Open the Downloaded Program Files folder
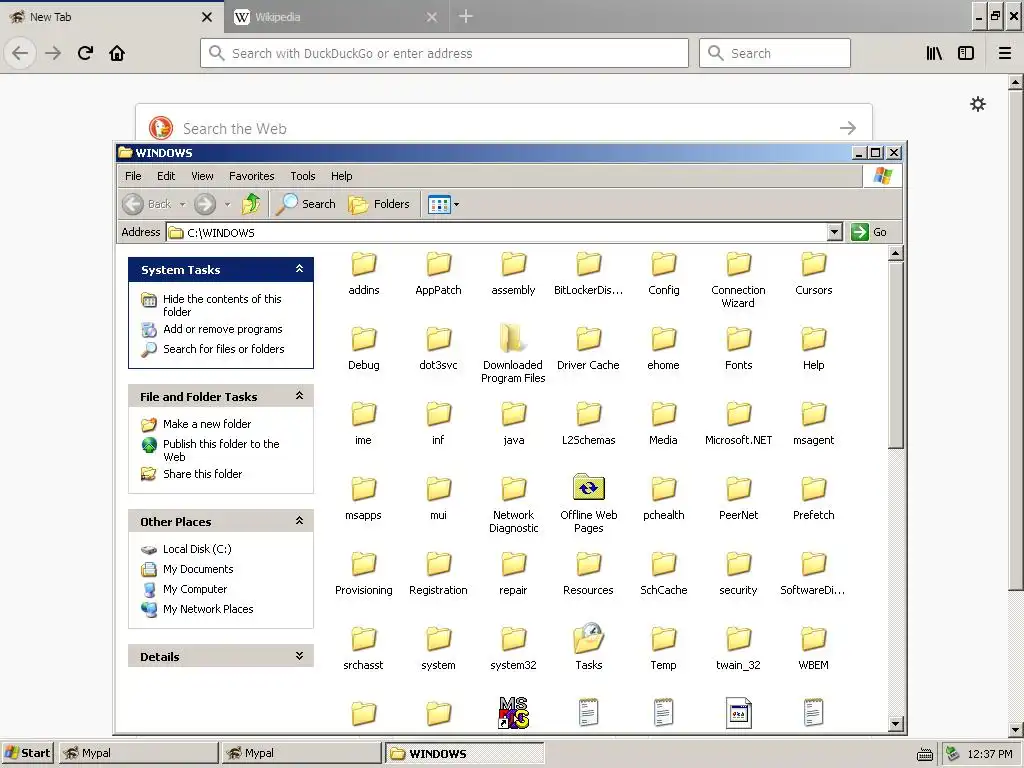 click(x=513, y=353)
